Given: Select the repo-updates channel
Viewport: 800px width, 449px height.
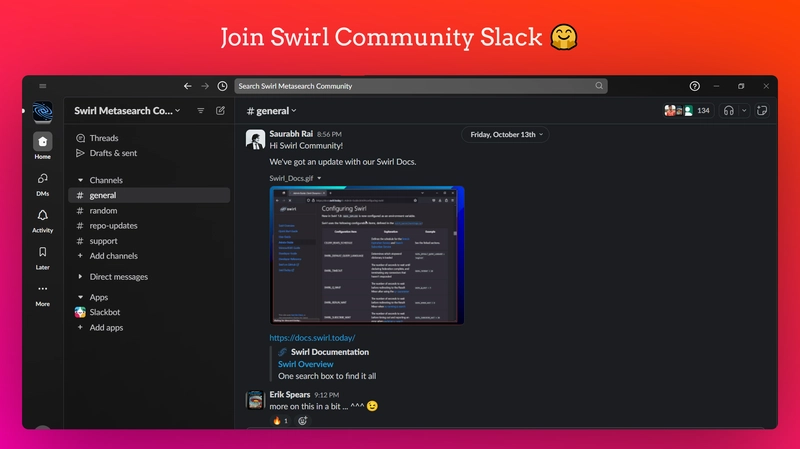Looking at the screenshot, I should pyautogui.click(x=149, y=226).
